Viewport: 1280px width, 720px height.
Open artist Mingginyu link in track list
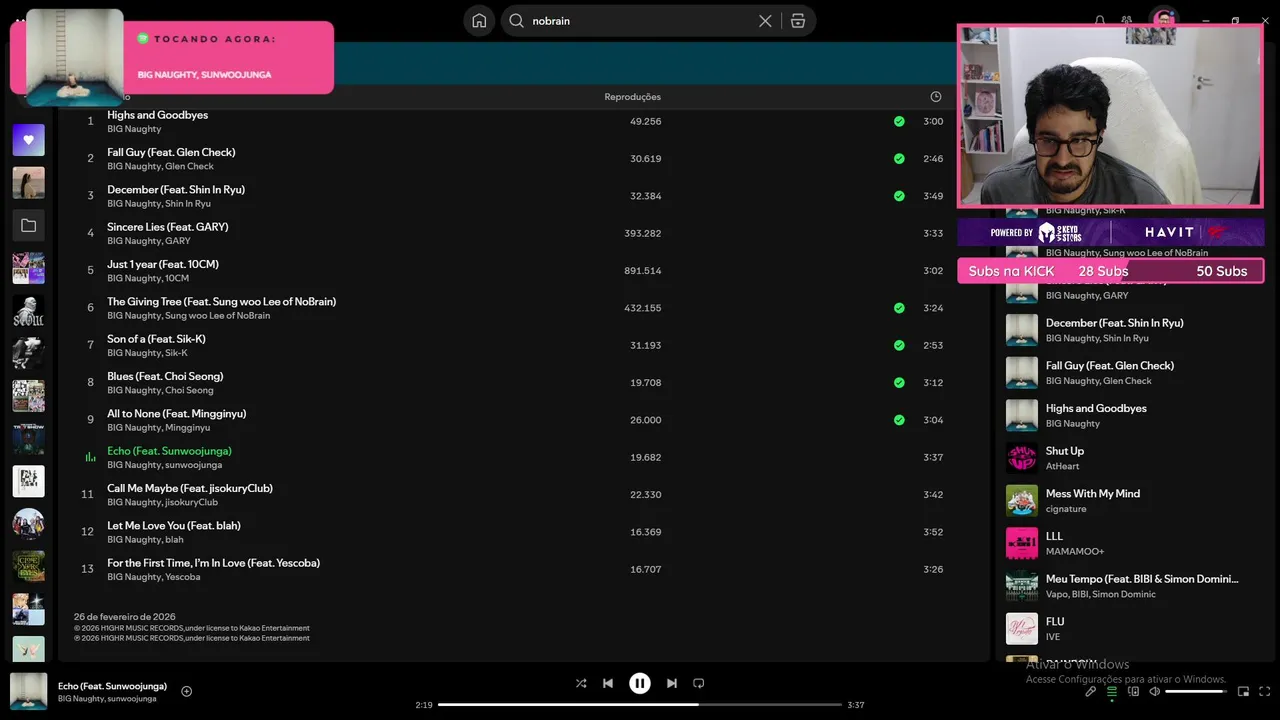tap(188, 428)
